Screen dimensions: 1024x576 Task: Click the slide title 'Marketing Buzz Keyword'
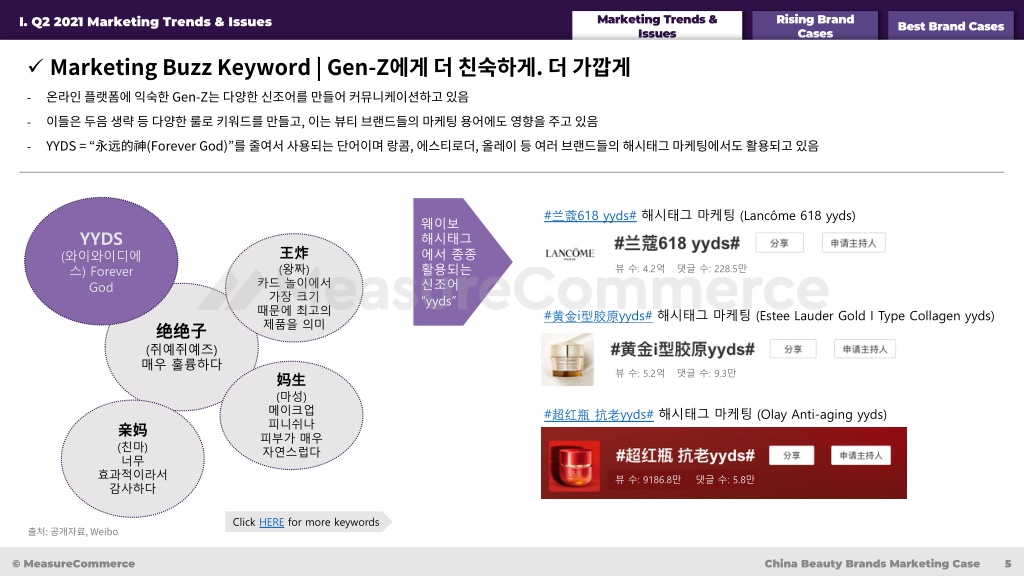[x=180, y=67]
